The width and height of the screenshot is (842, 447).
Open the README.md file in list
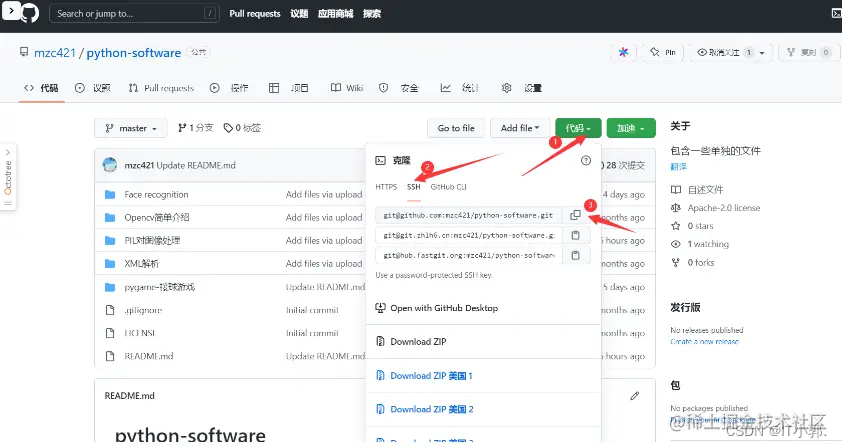click(149, 356)
